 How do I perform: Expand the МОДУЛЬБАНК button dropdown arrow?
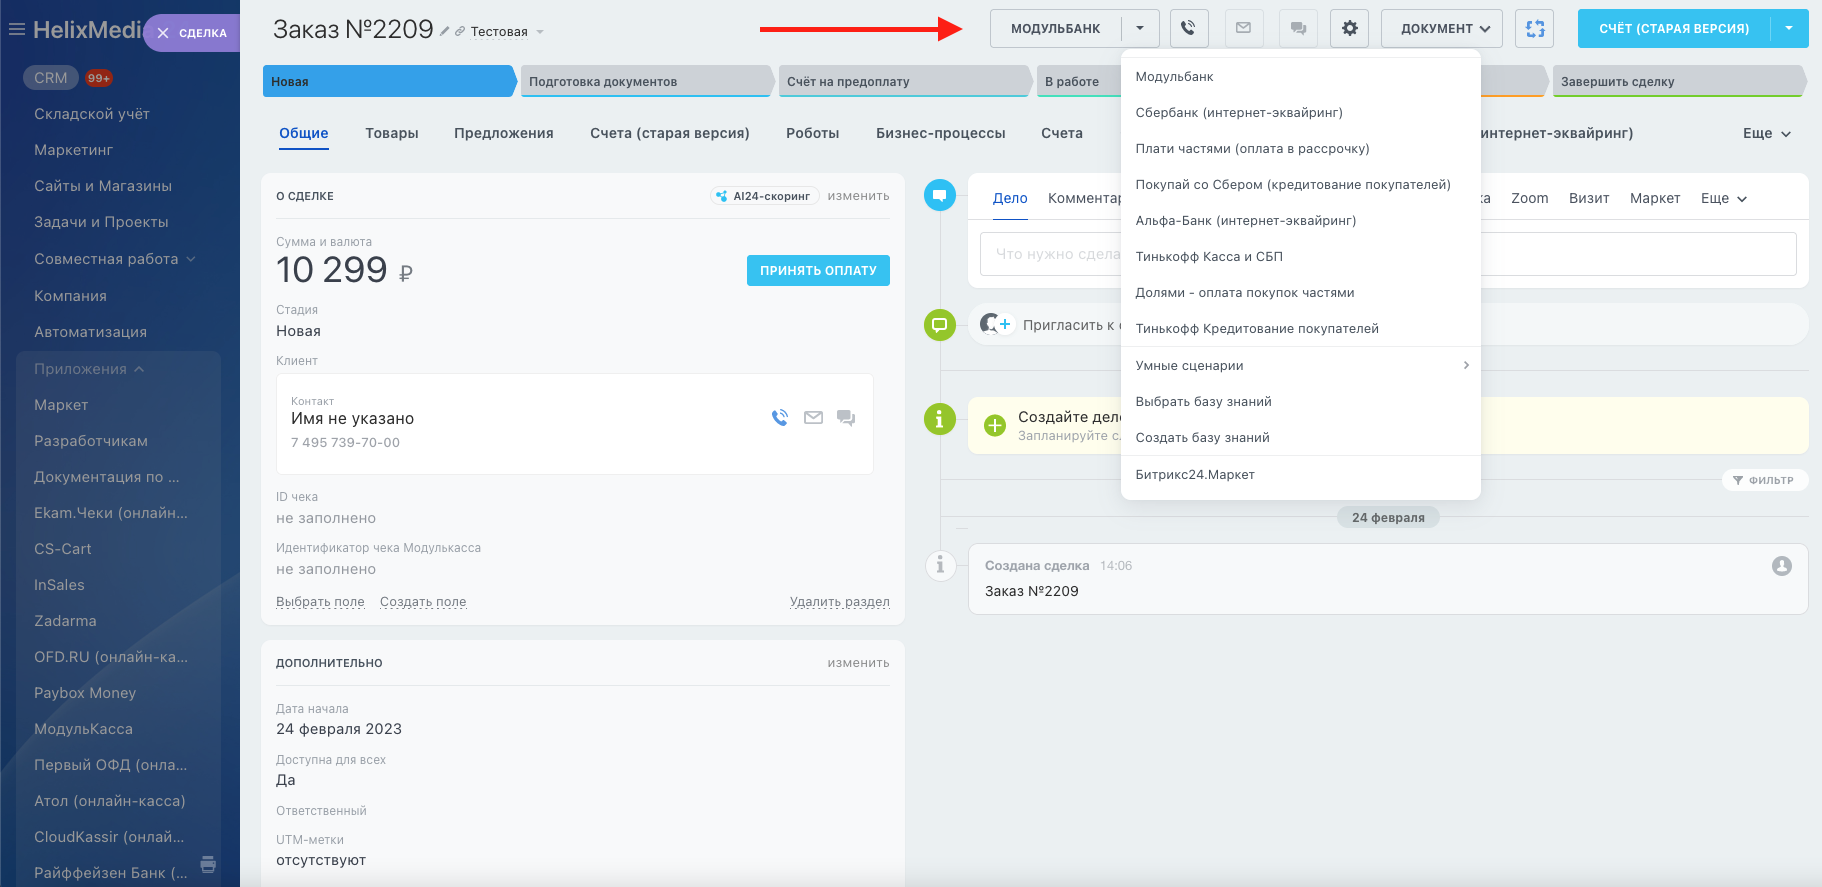1140,28
